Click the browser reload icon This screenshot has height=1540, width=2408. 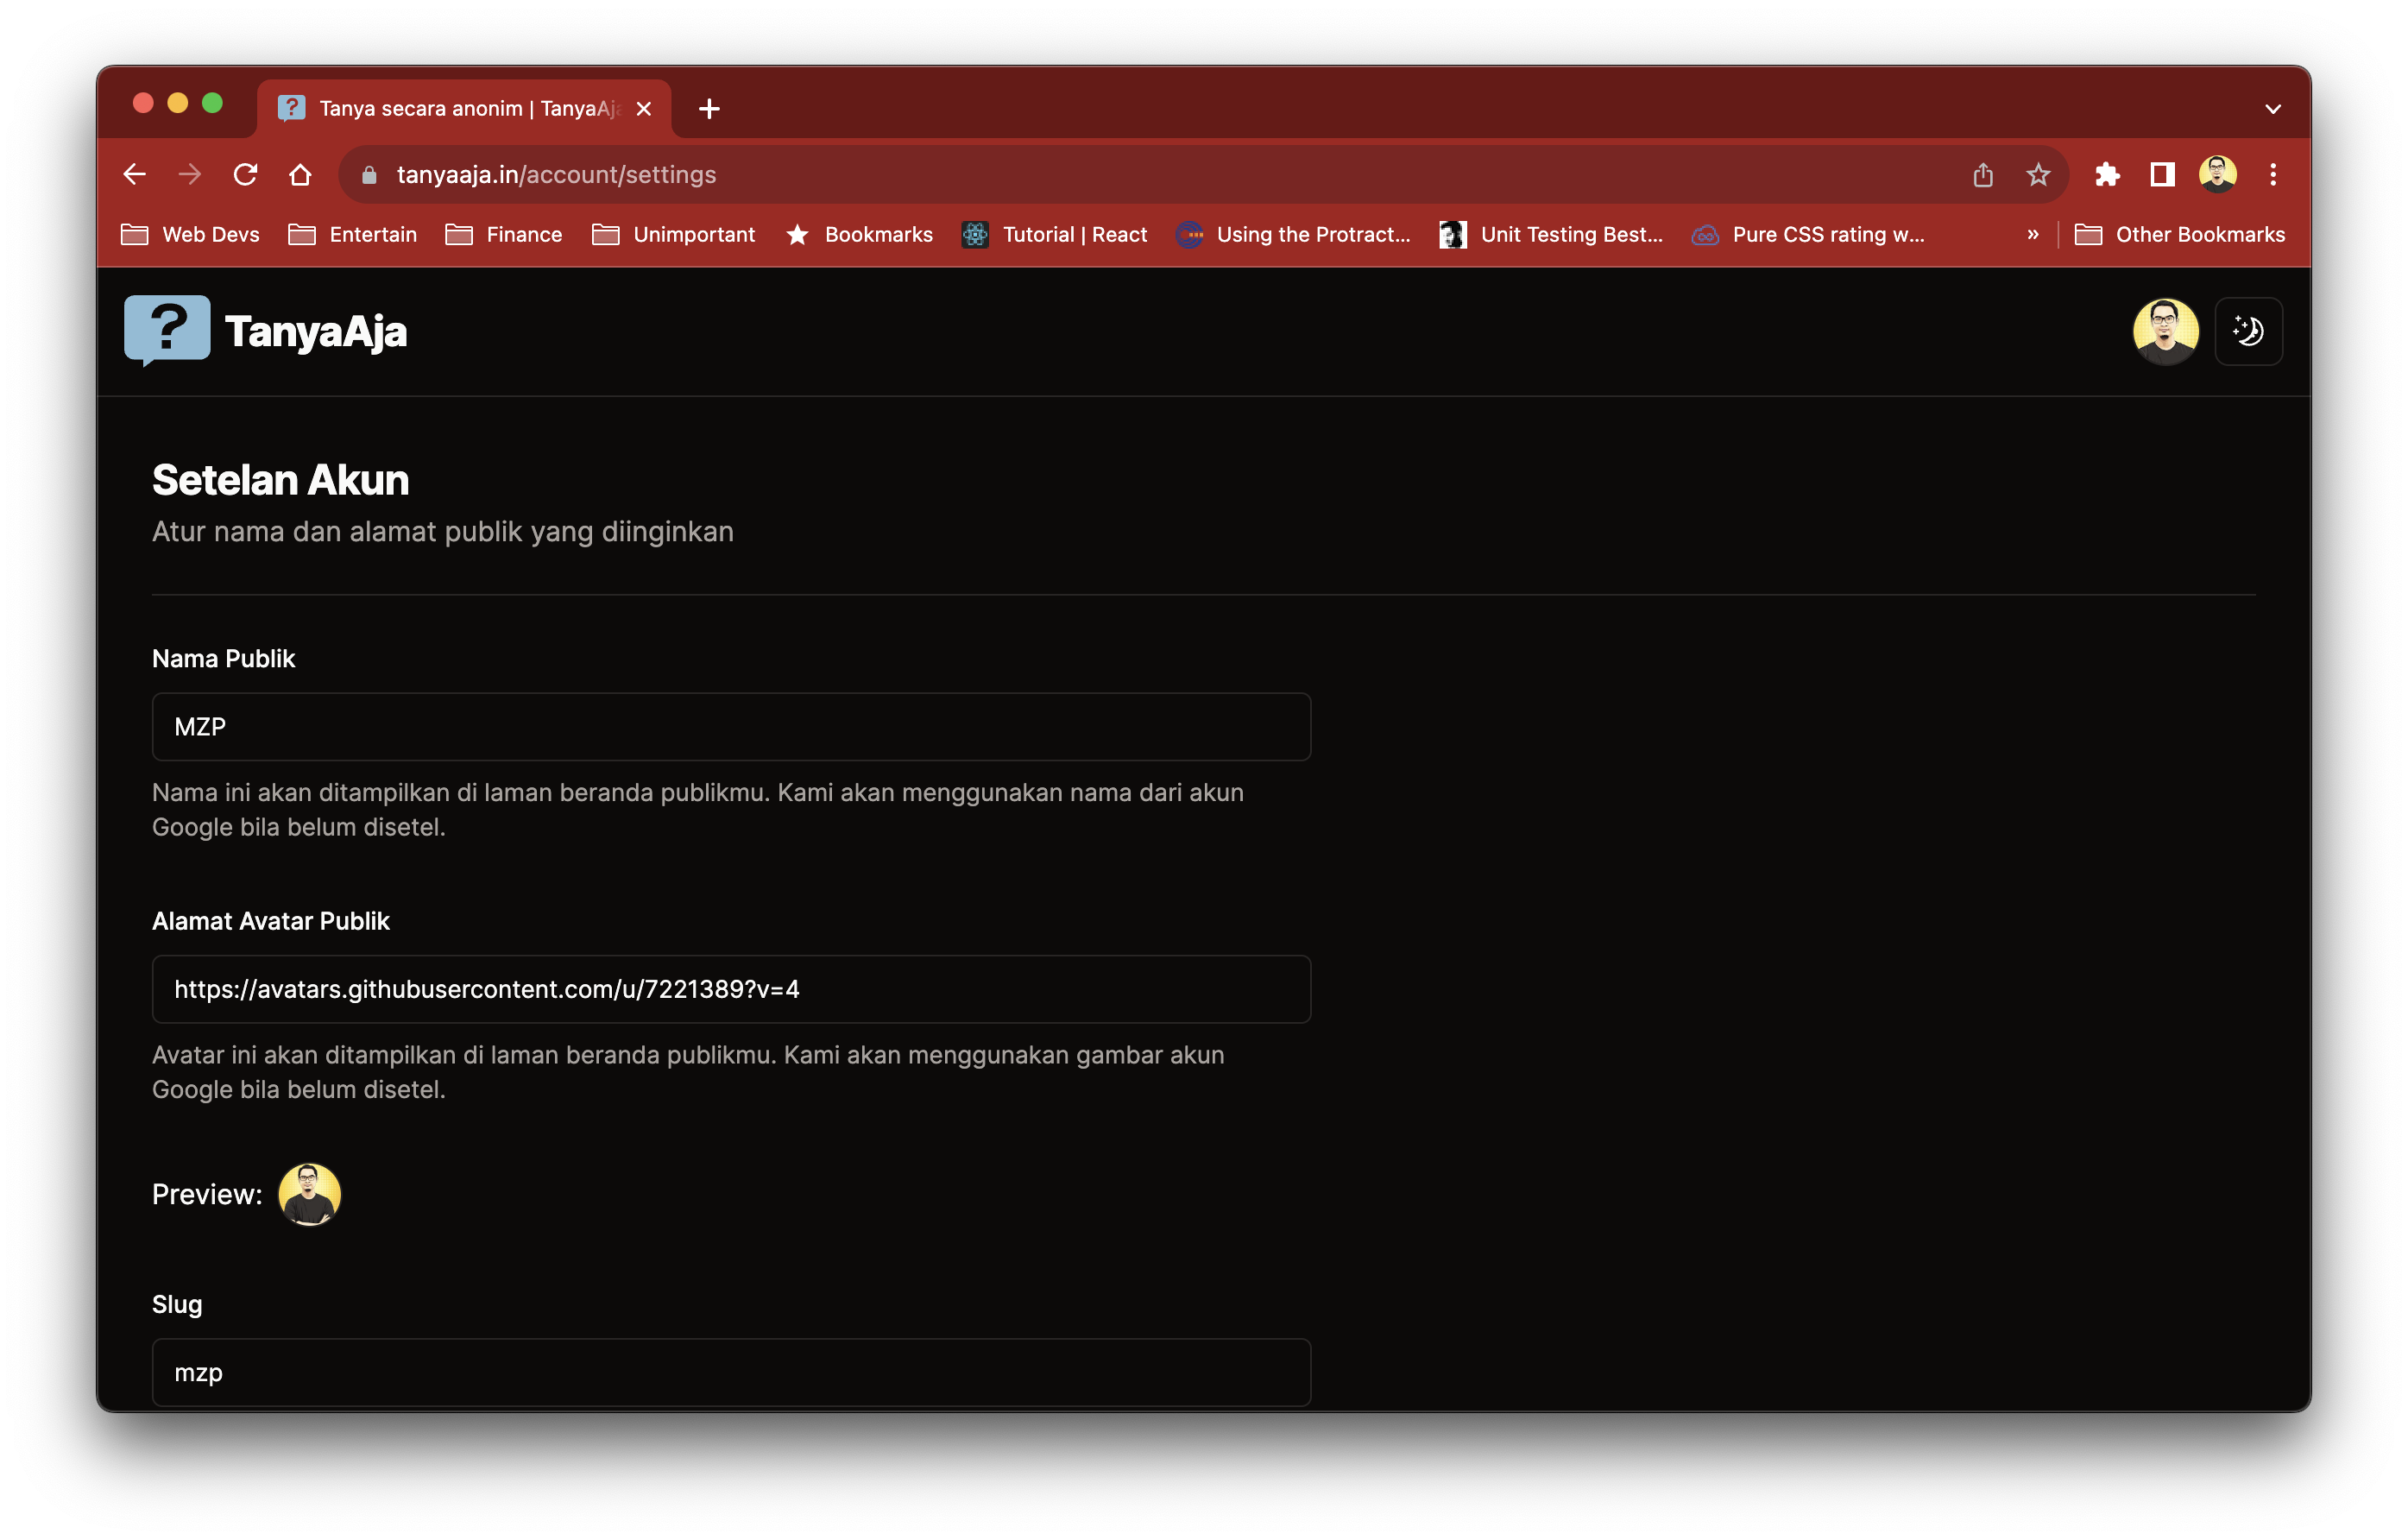[x=245, y=175]
